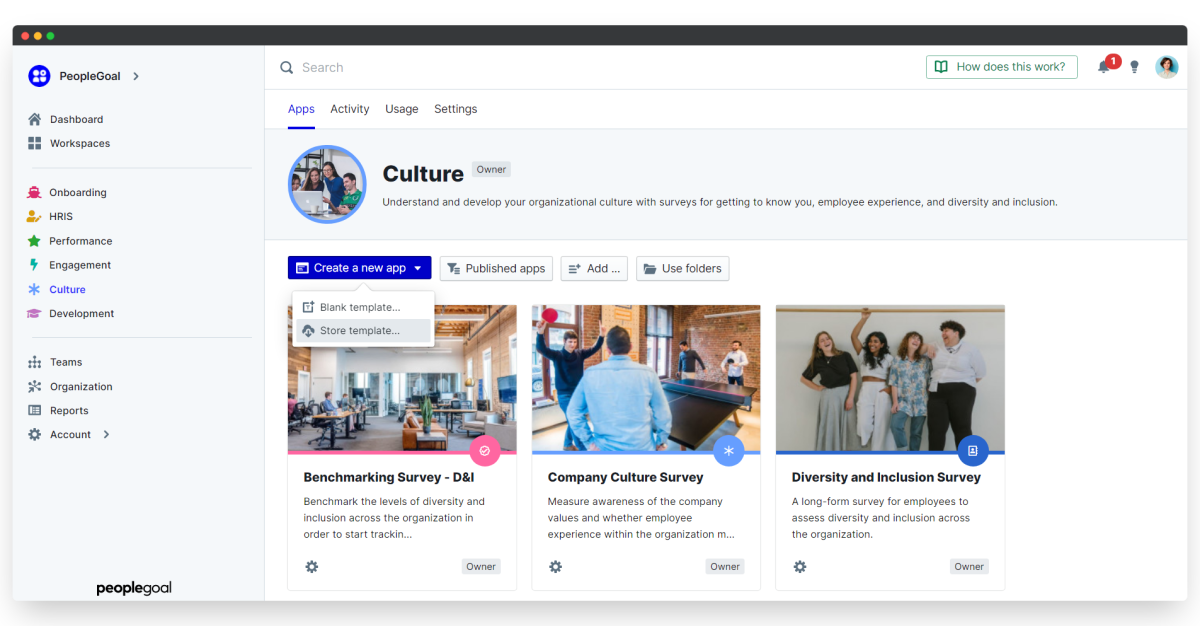
Task: Choose Store template... from the menu
Action: coord(363,330)
